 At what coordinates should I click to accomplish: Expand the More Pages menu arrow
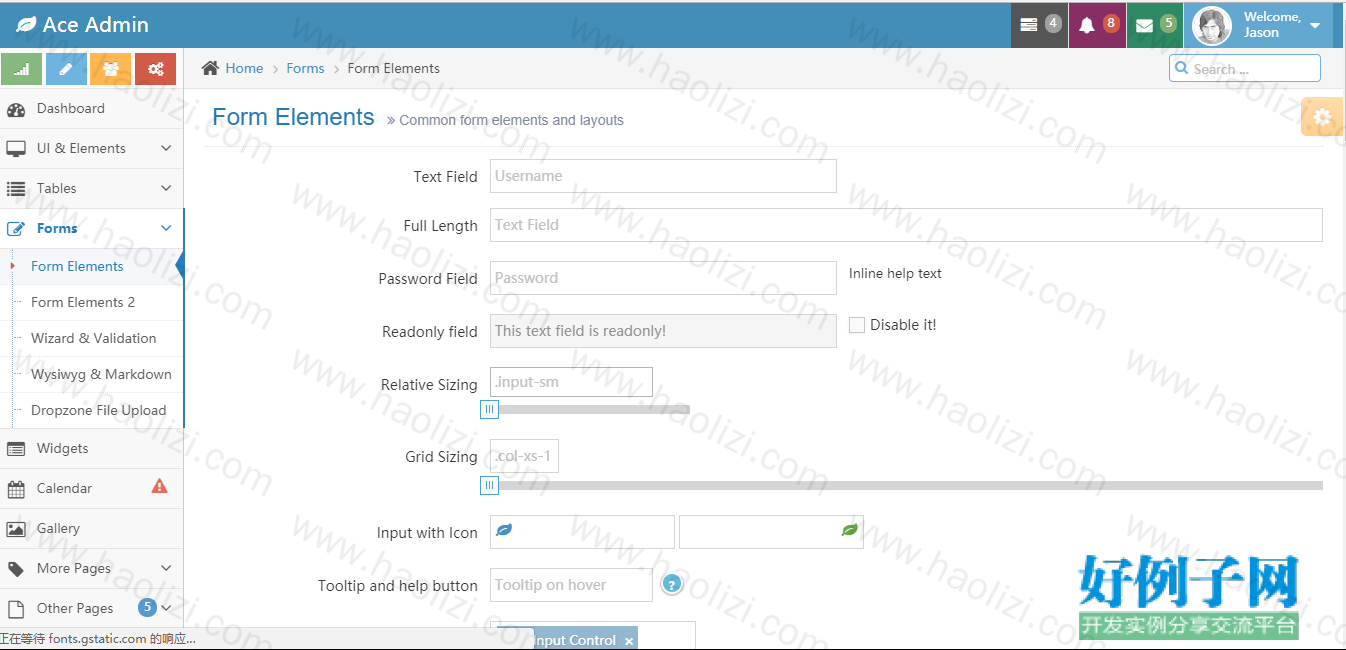166,568
